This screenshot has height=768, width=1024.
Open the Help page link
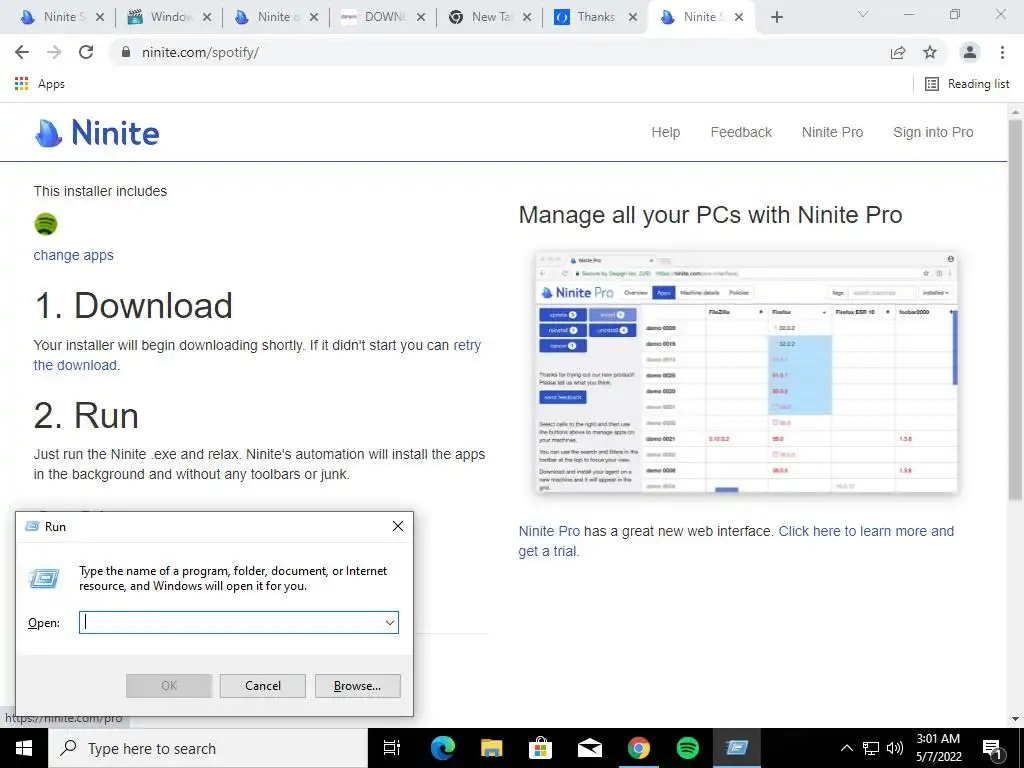665,132
